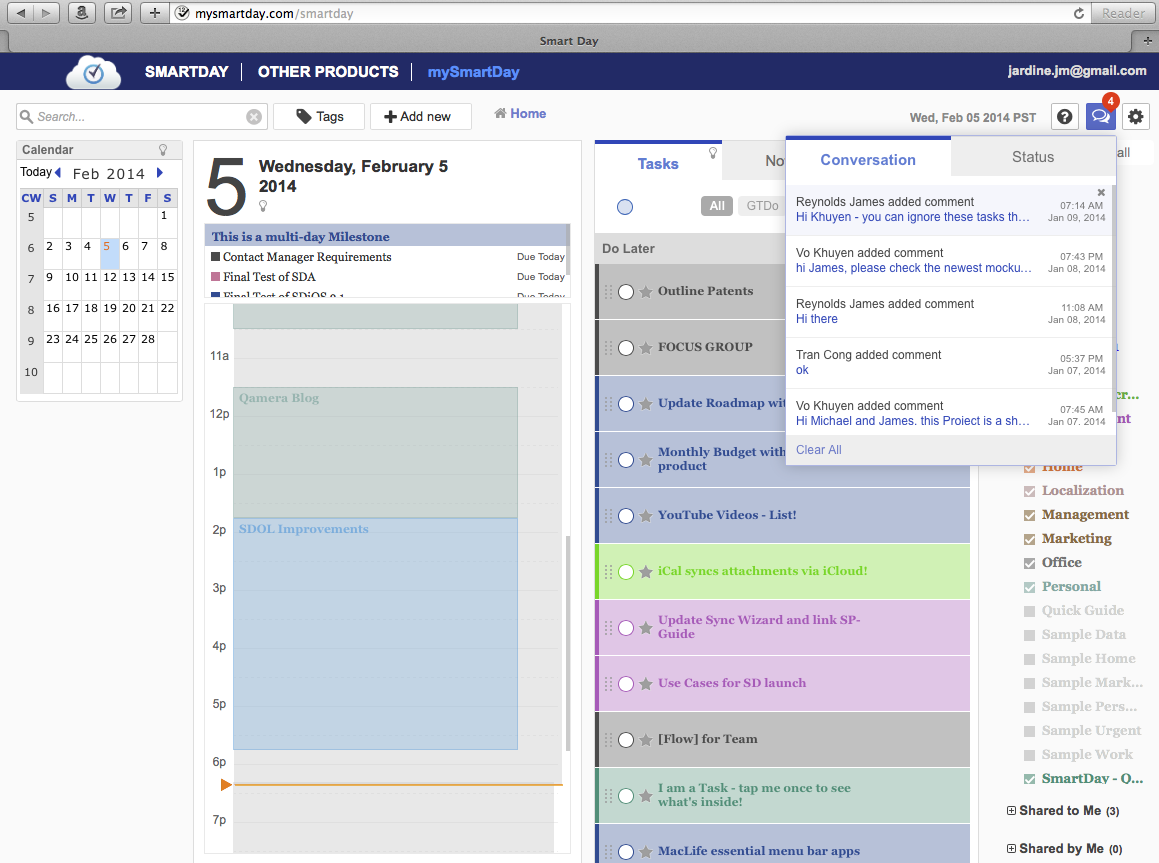Image resolution: width=1159 pixels, height=863 pixels.
Task: Click the Tasks tab lightbulb hint icon
Action: [713, 153]
